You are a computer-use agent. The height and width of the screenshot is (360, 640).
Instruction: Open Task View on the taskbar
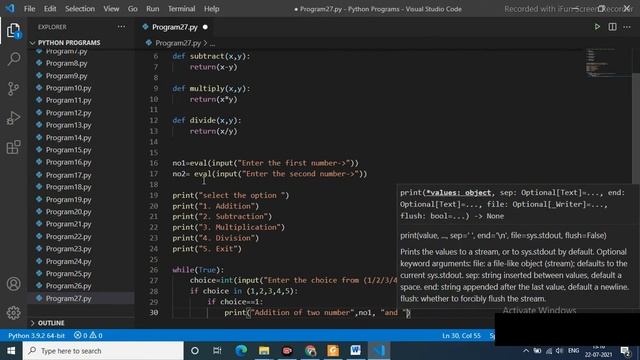point(217,351)
